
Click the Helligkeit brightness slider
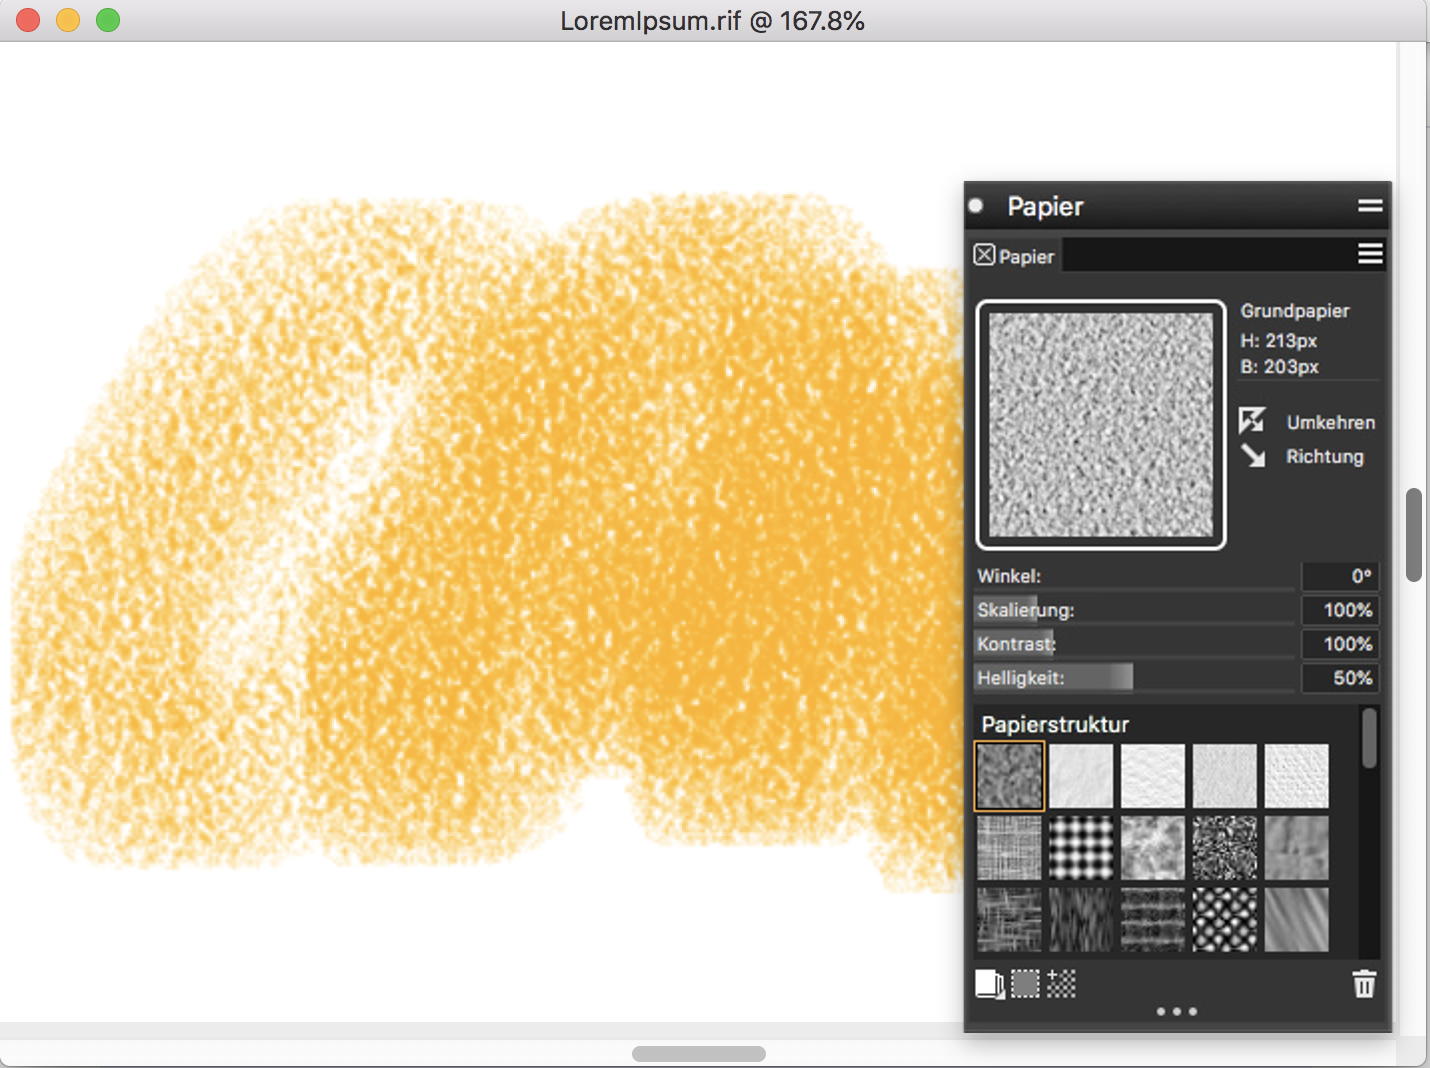coord(1134,678)
